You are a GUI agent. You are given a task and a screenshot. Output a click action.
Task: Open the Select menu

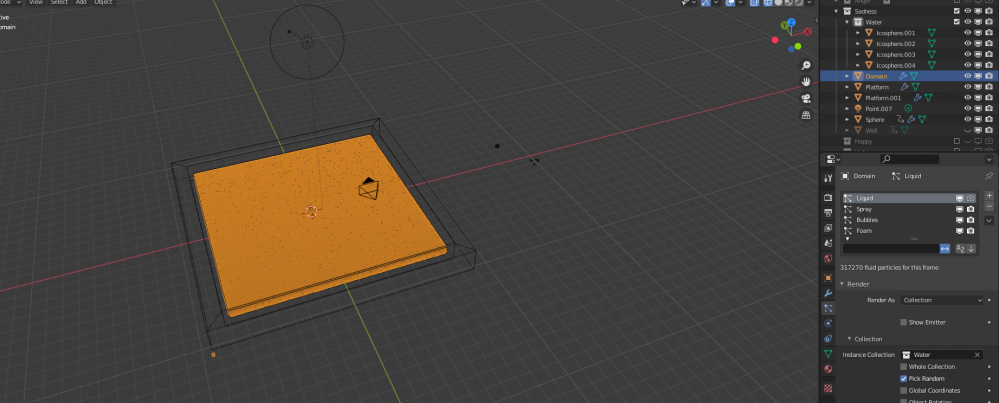59,3
